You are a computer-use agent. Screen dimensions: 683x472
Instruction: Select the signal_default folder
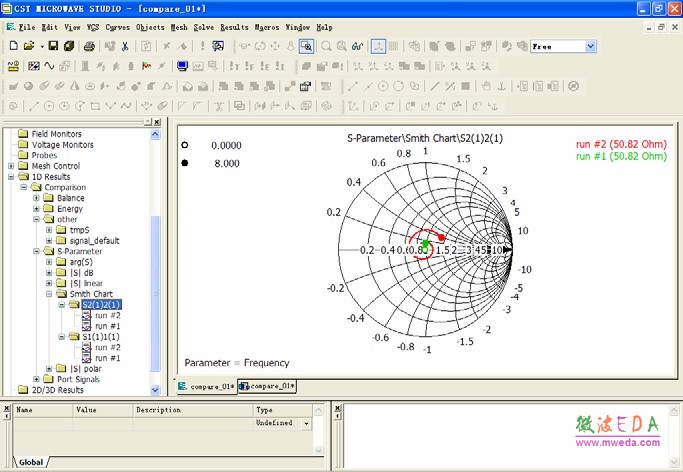tap(95, 241)
